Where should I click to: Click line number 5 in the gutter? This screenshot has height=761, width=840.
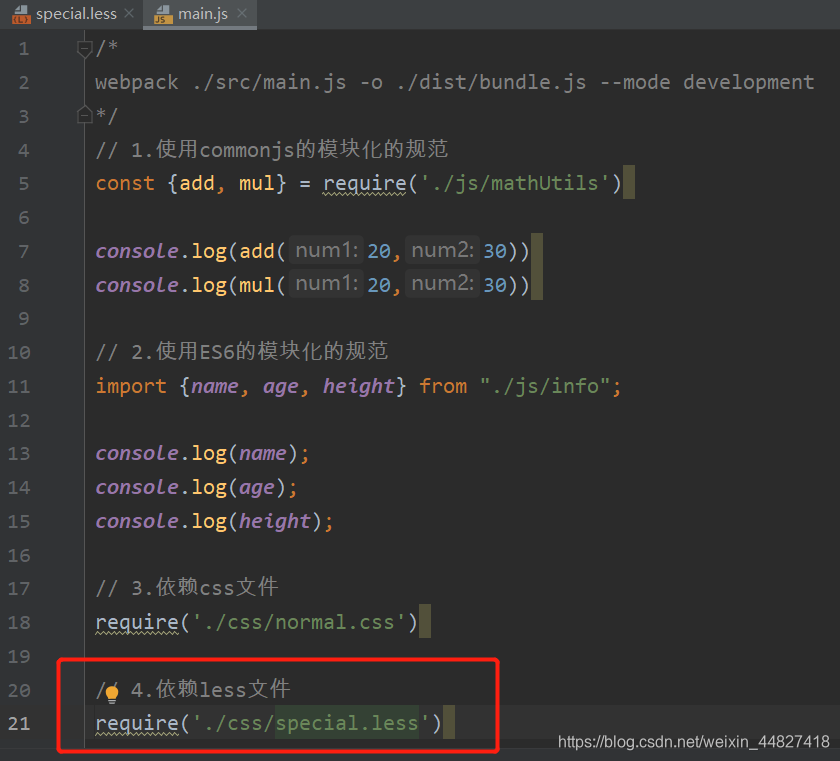click(24, 184)
